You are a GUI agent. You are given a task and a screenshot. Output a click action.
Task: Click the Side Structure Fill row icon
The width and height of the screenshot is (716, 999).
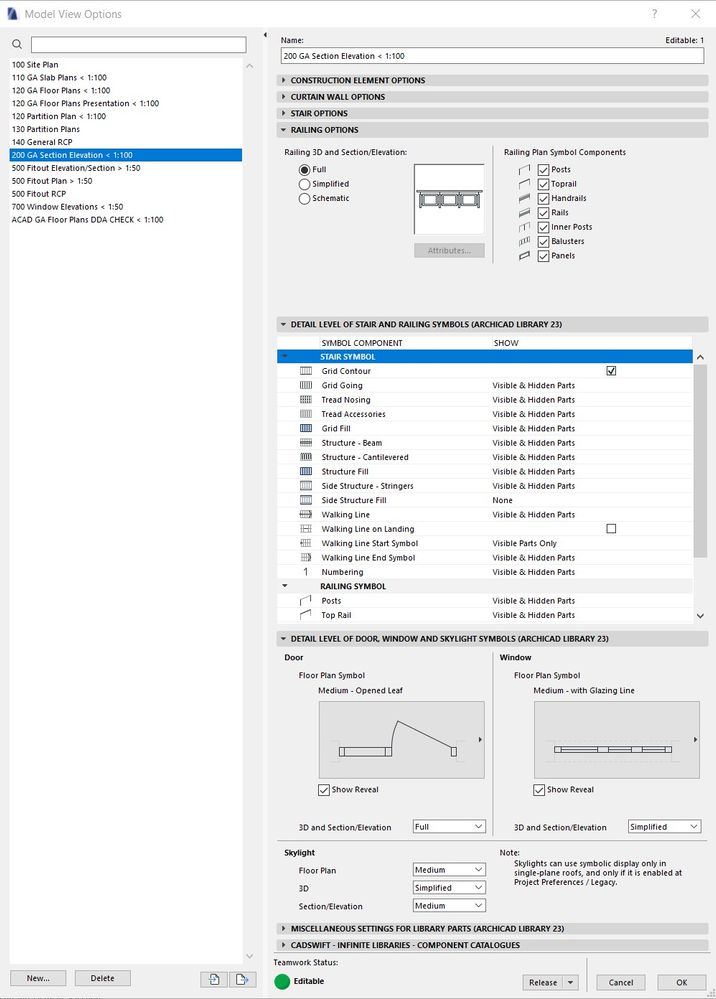[x=306, y=500]
